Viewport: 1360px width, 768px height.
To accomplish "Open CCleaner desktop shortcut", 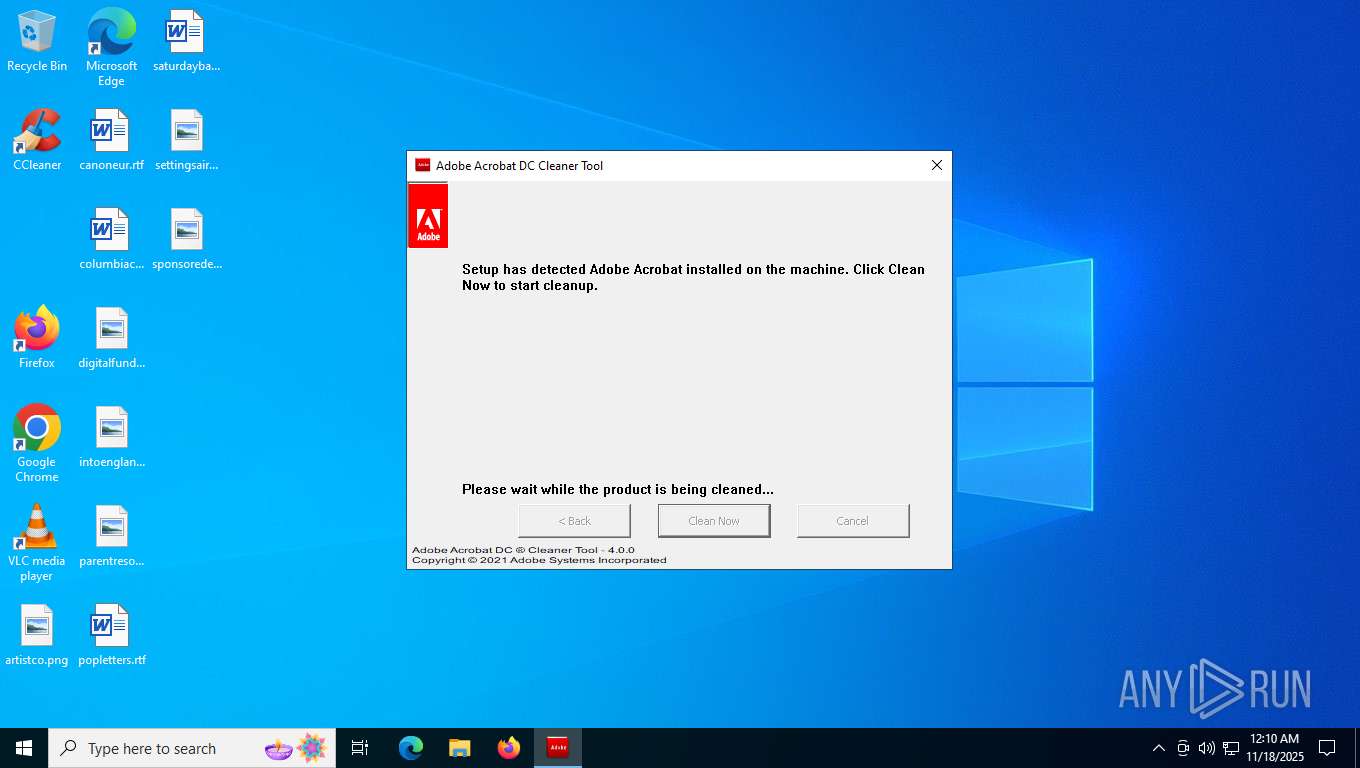I will [37, 141].
